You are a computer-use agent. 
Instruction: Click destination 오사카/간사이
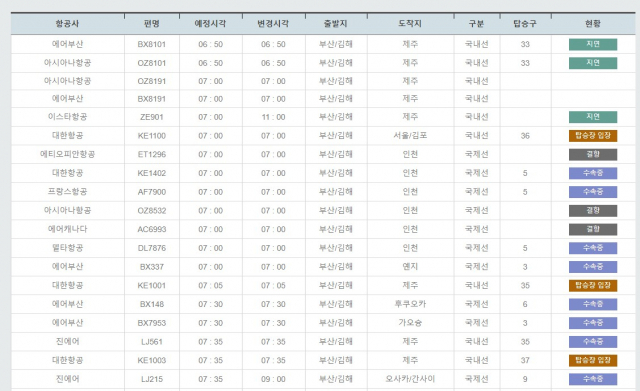point(410,379)
